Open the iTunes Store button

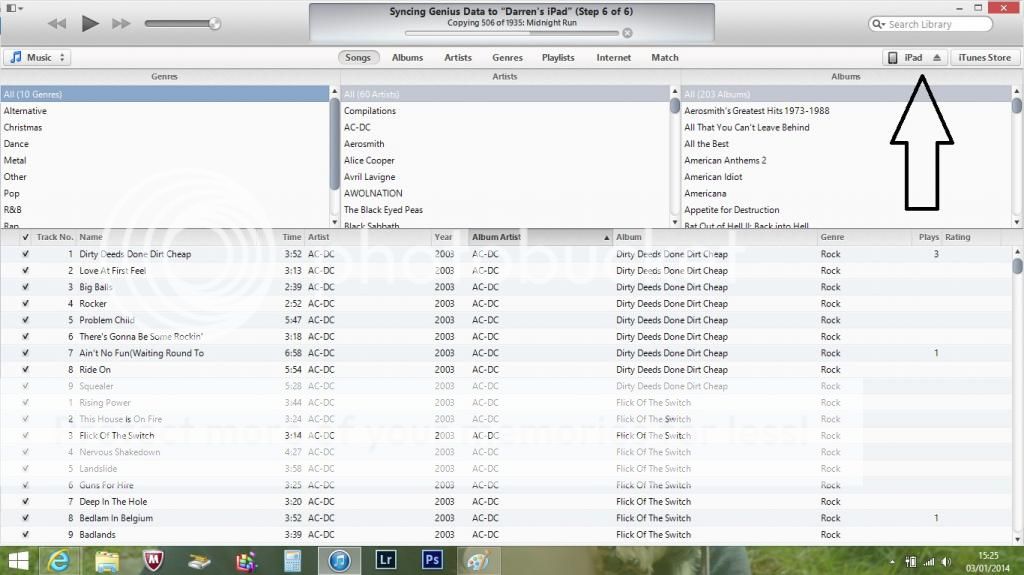point(985,58)
